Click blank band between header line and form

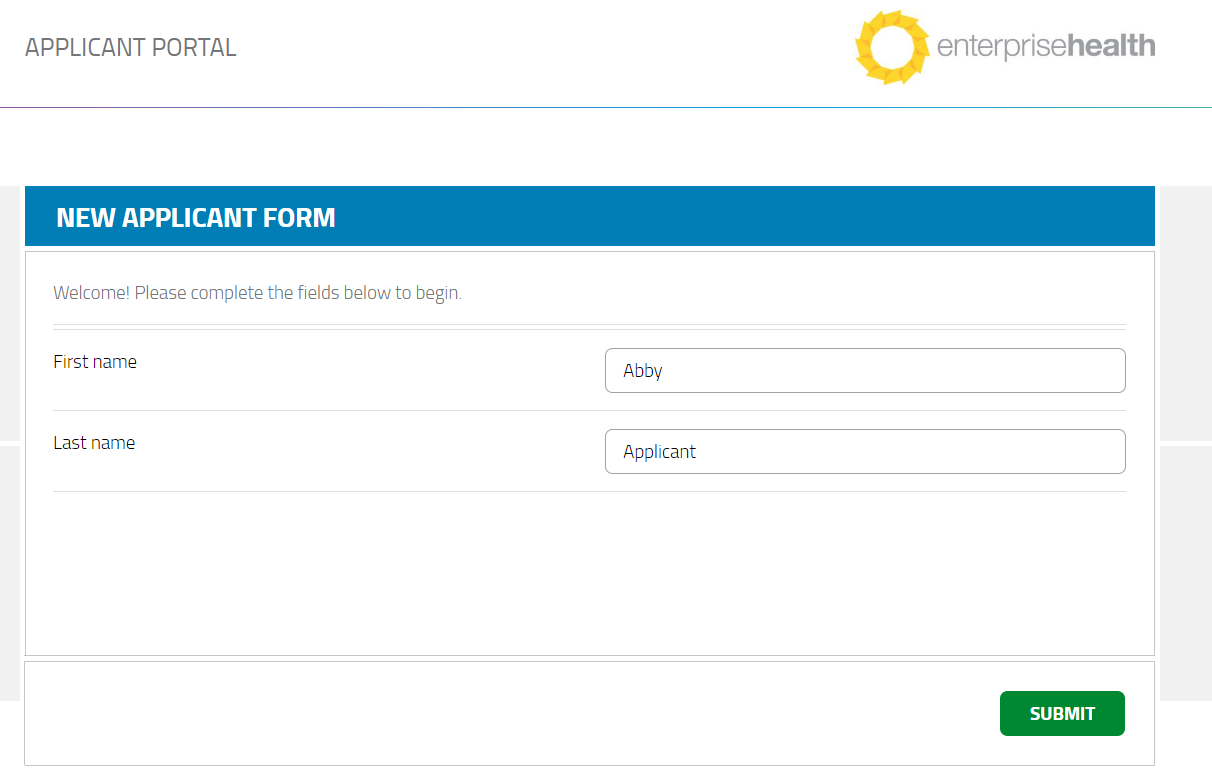(x=600, y=146)
